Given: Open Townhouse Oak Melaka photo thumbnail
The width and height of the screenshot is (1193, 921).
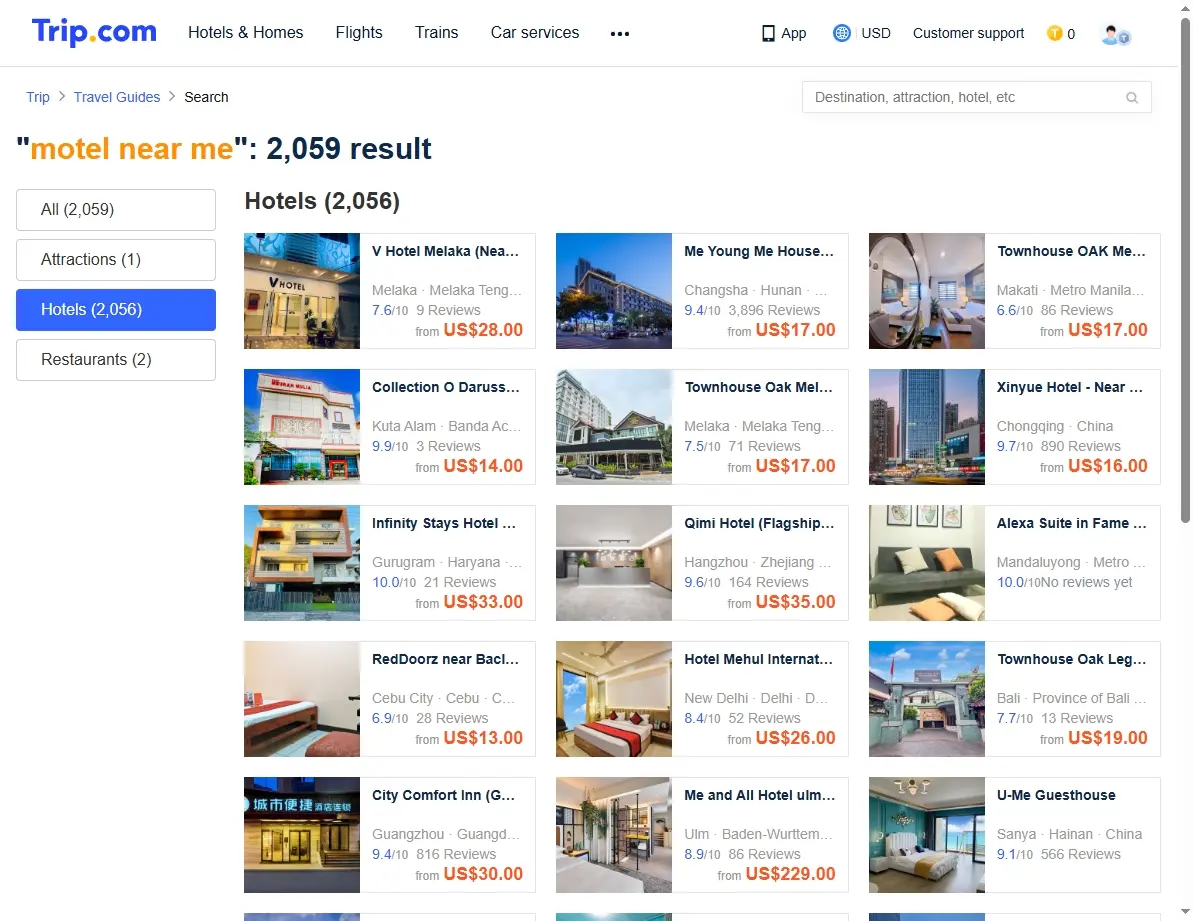Looking at the screenshot, I should 614,427.
